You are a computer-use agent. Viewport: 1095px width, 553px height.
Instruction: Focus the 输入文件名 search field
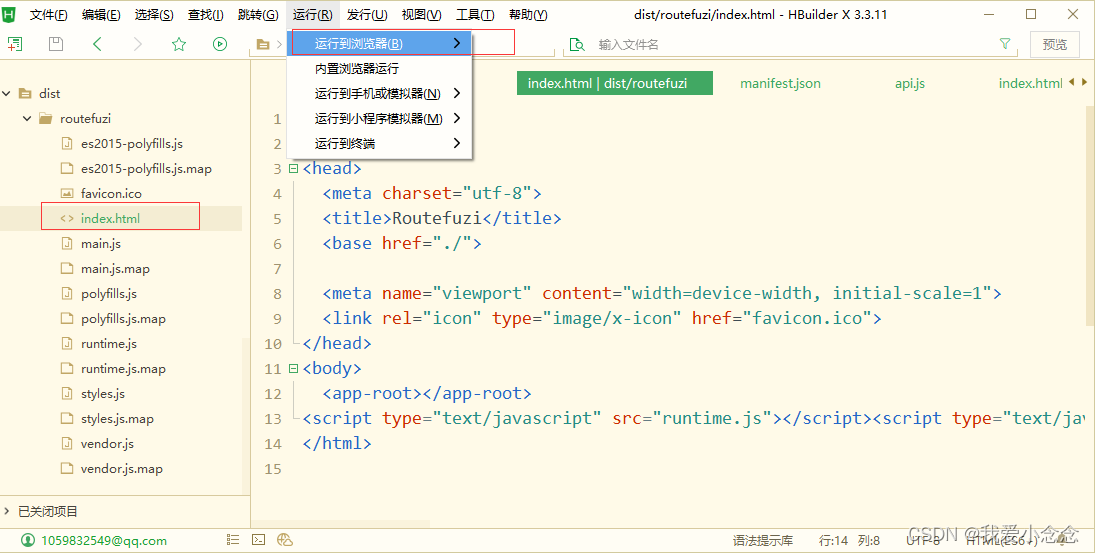pyautogui.click(x=789, y=45)
